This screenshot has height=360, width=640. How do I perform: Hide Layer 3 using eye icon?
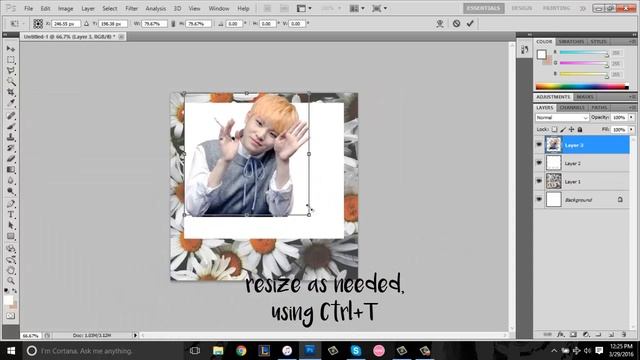coord(539,144)
